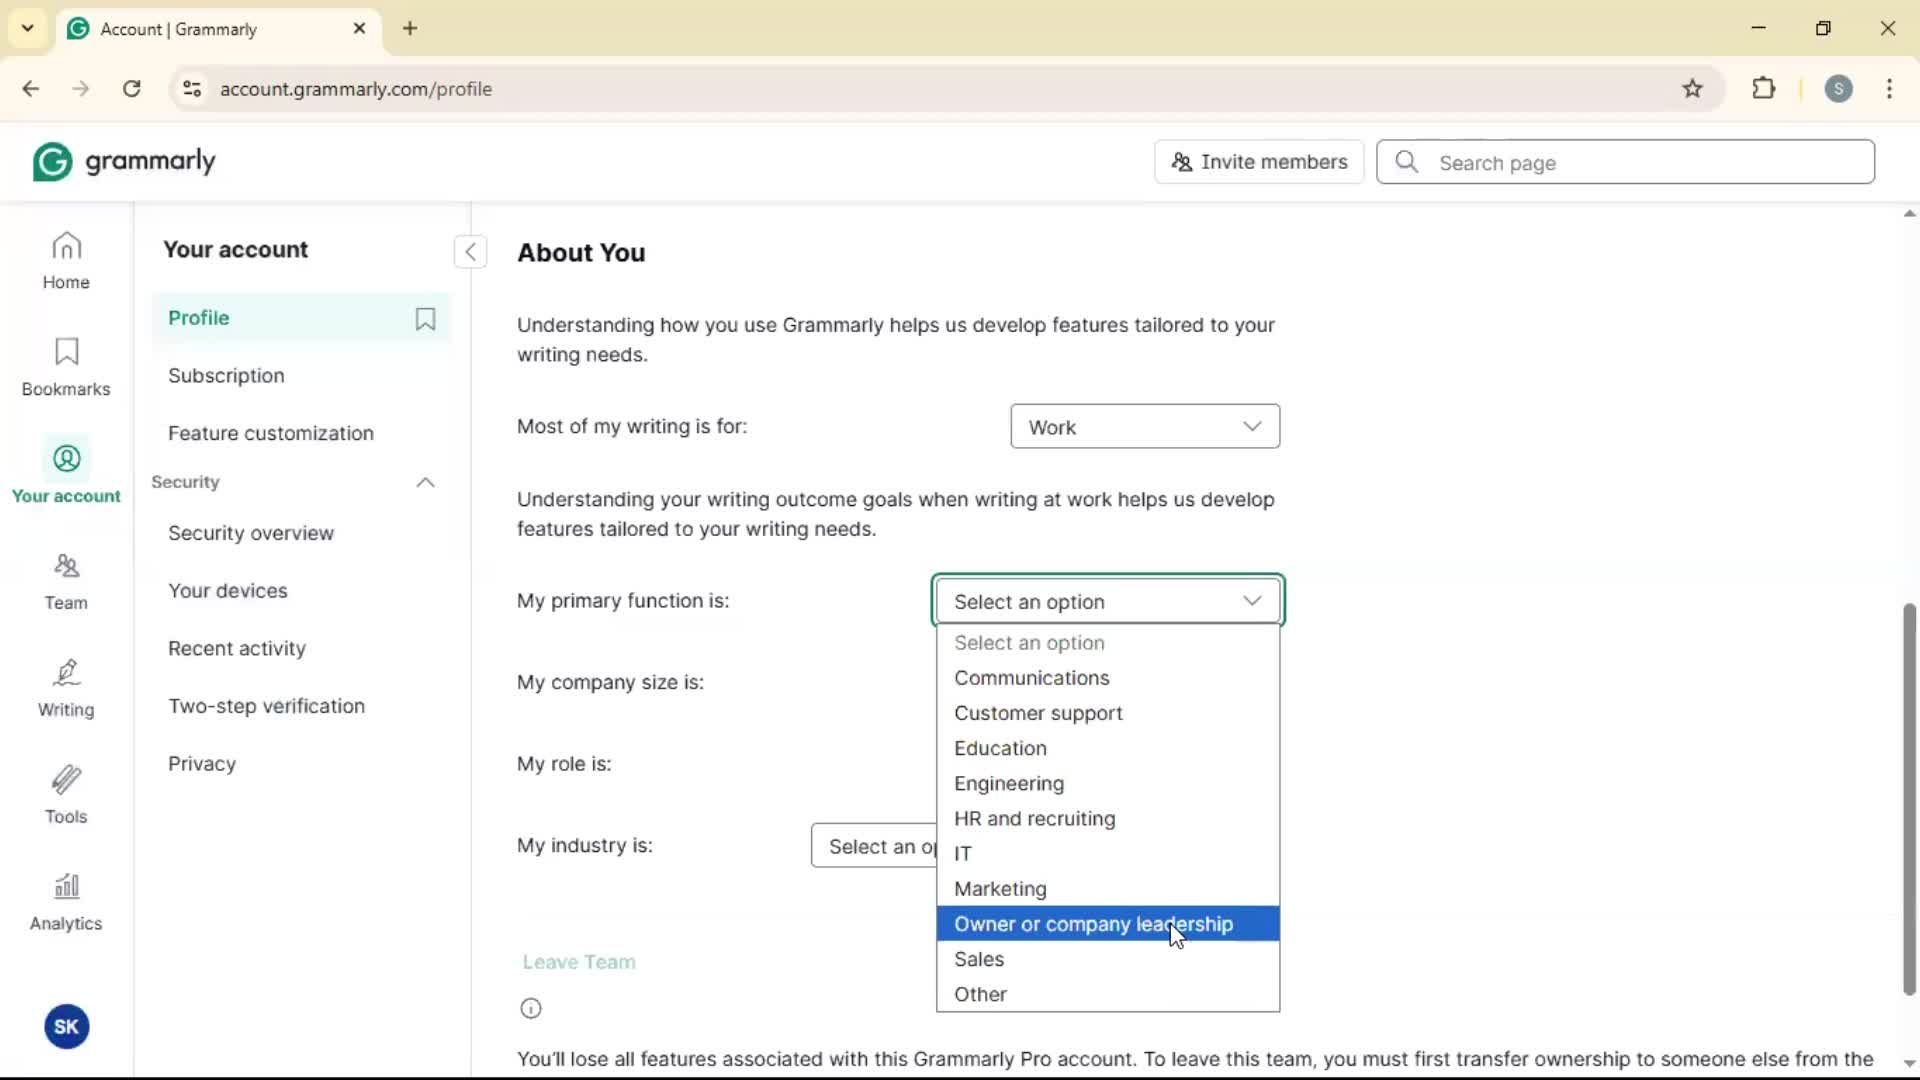Open the Subscription settings page
This screenshot has width=1920, height=1080.
[x=226, y=376]
